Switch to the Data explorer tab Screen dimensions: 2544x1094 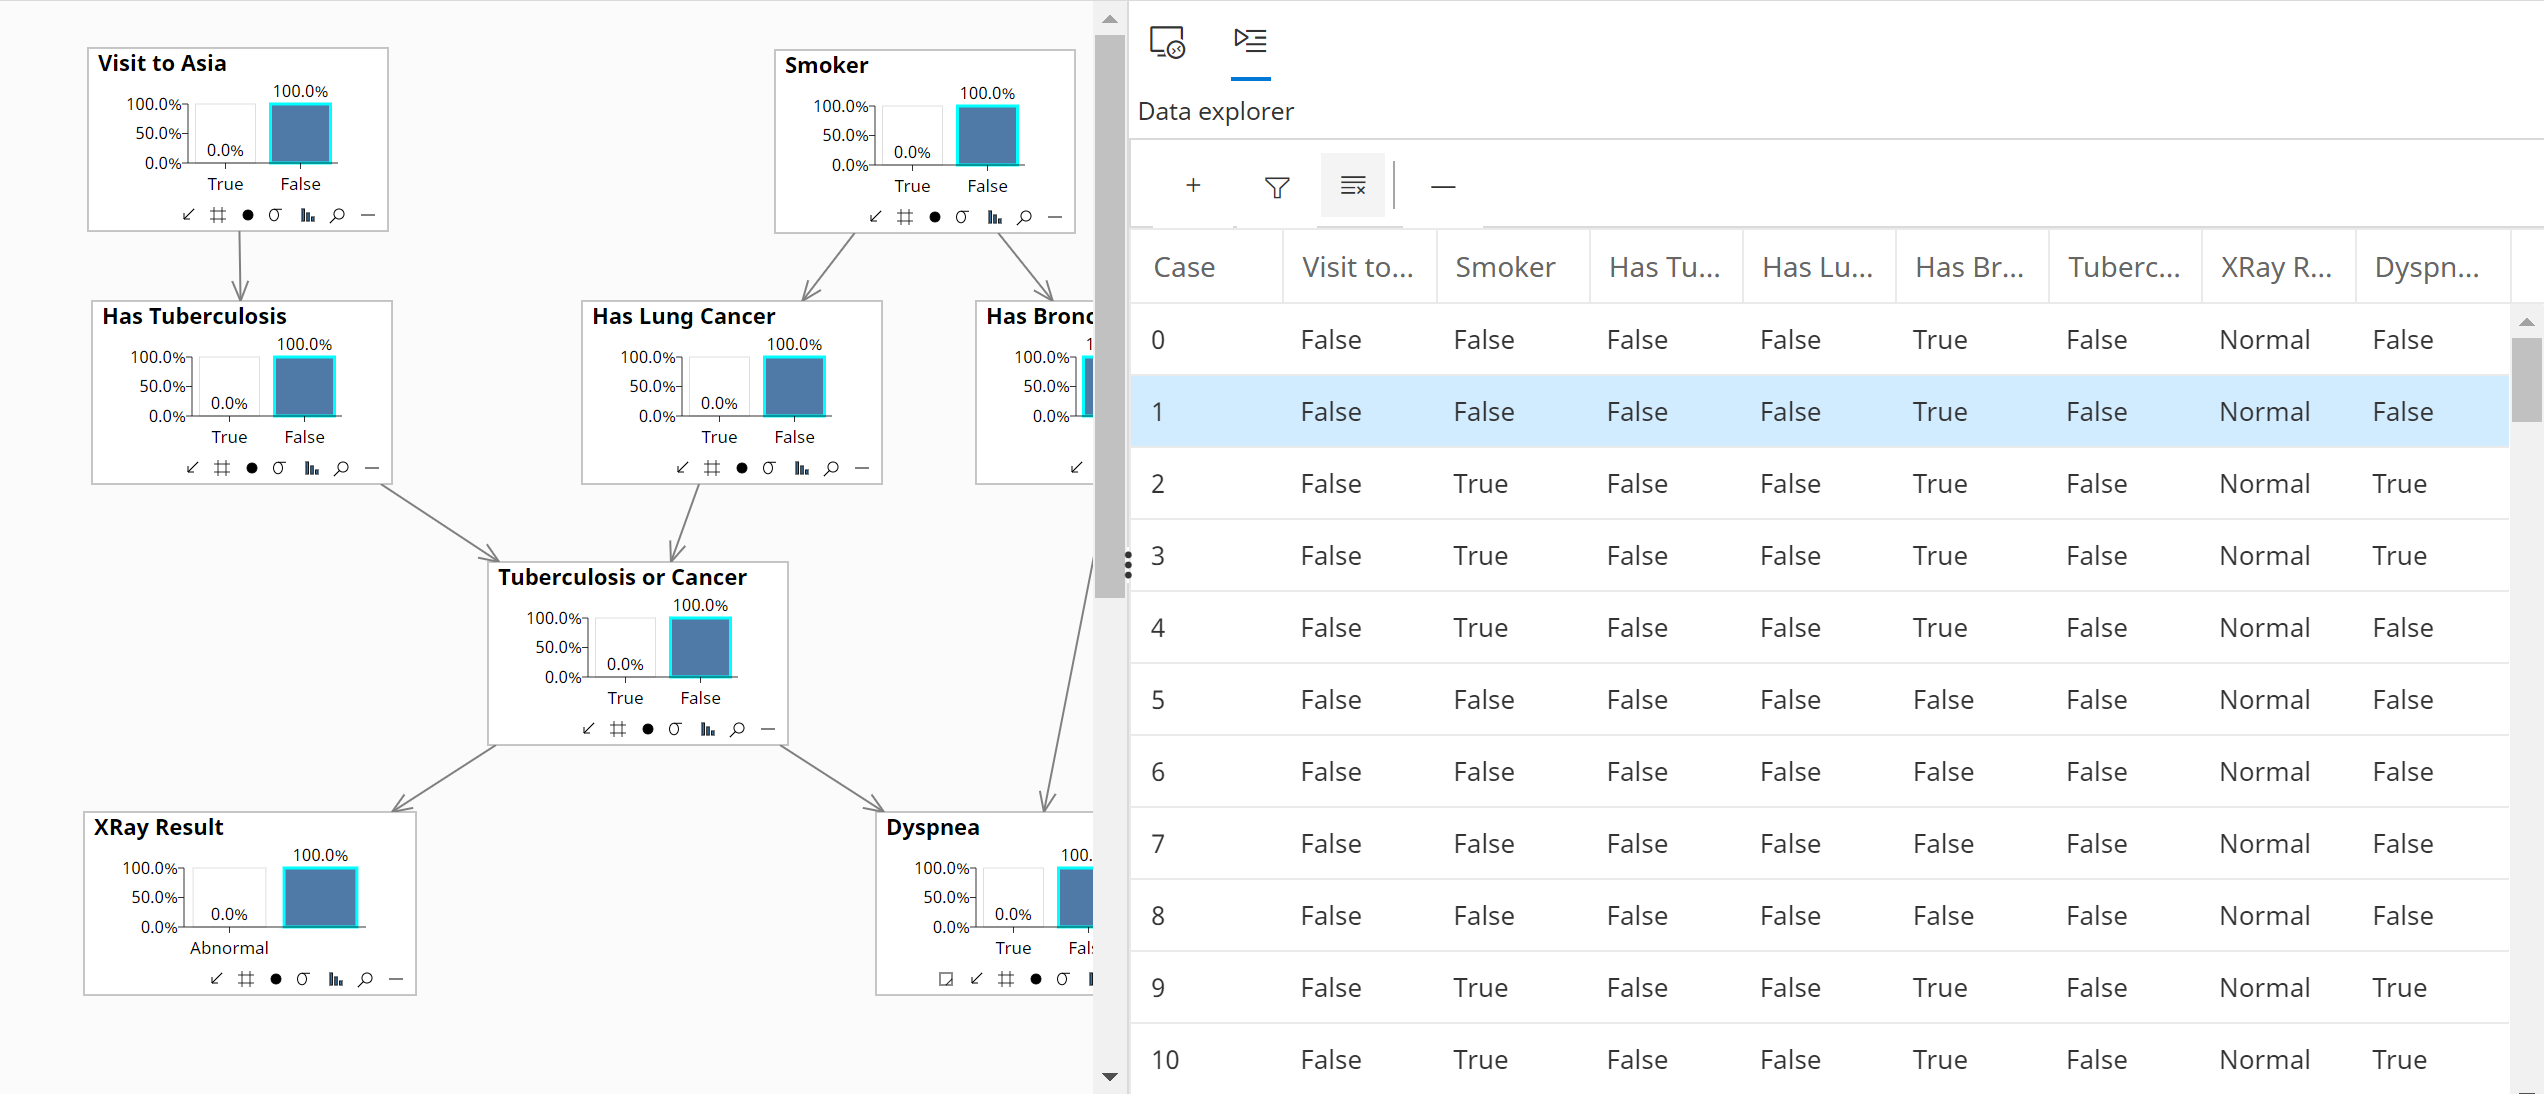pyautogui.click(x=1250, y=42)
